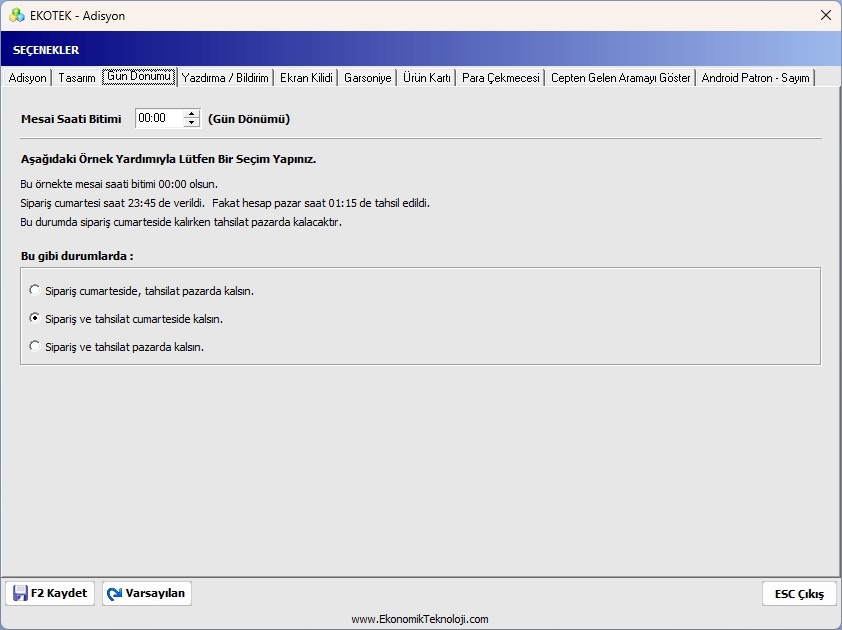Switch to the Tasarım tab
The image size is (842, 630).
click(77, 78)
